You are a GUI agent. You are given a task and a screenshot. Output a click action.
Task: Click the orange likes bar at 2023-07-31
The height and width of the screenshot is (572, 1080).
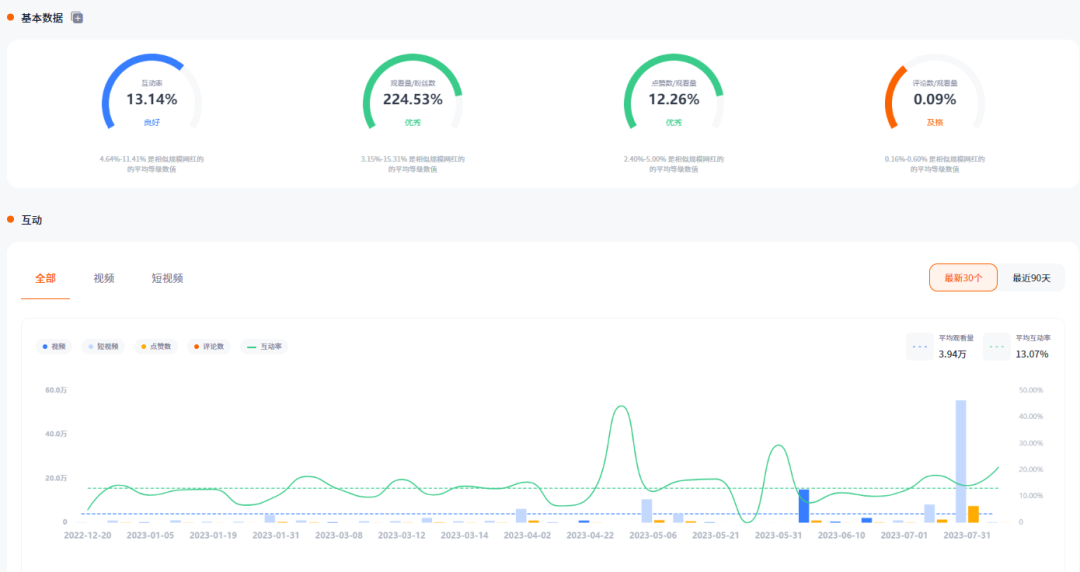coord(973,514)
